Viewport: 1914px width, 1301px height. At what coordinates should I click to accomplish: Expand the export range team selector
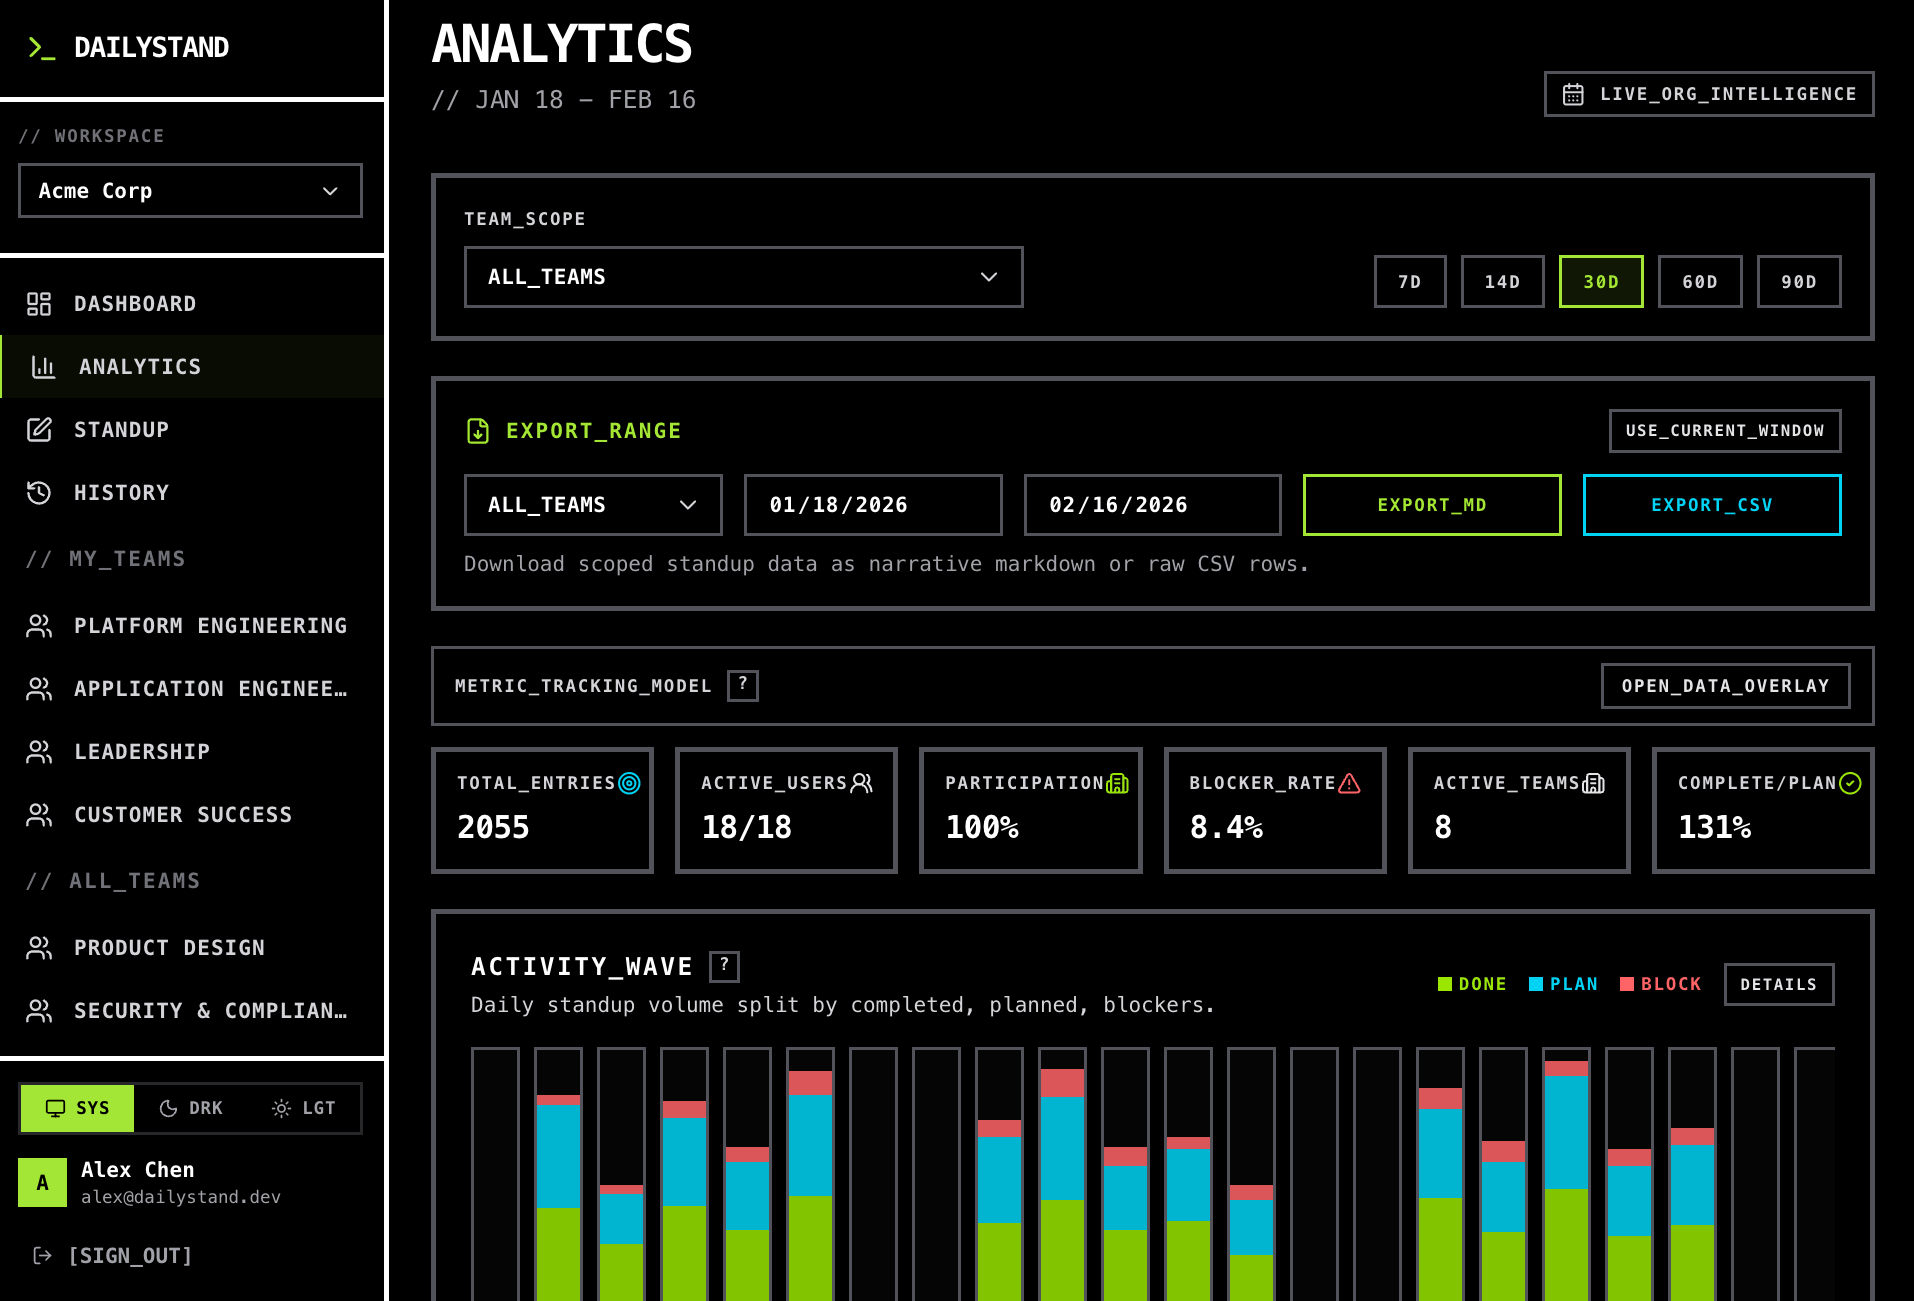(592, 505)
